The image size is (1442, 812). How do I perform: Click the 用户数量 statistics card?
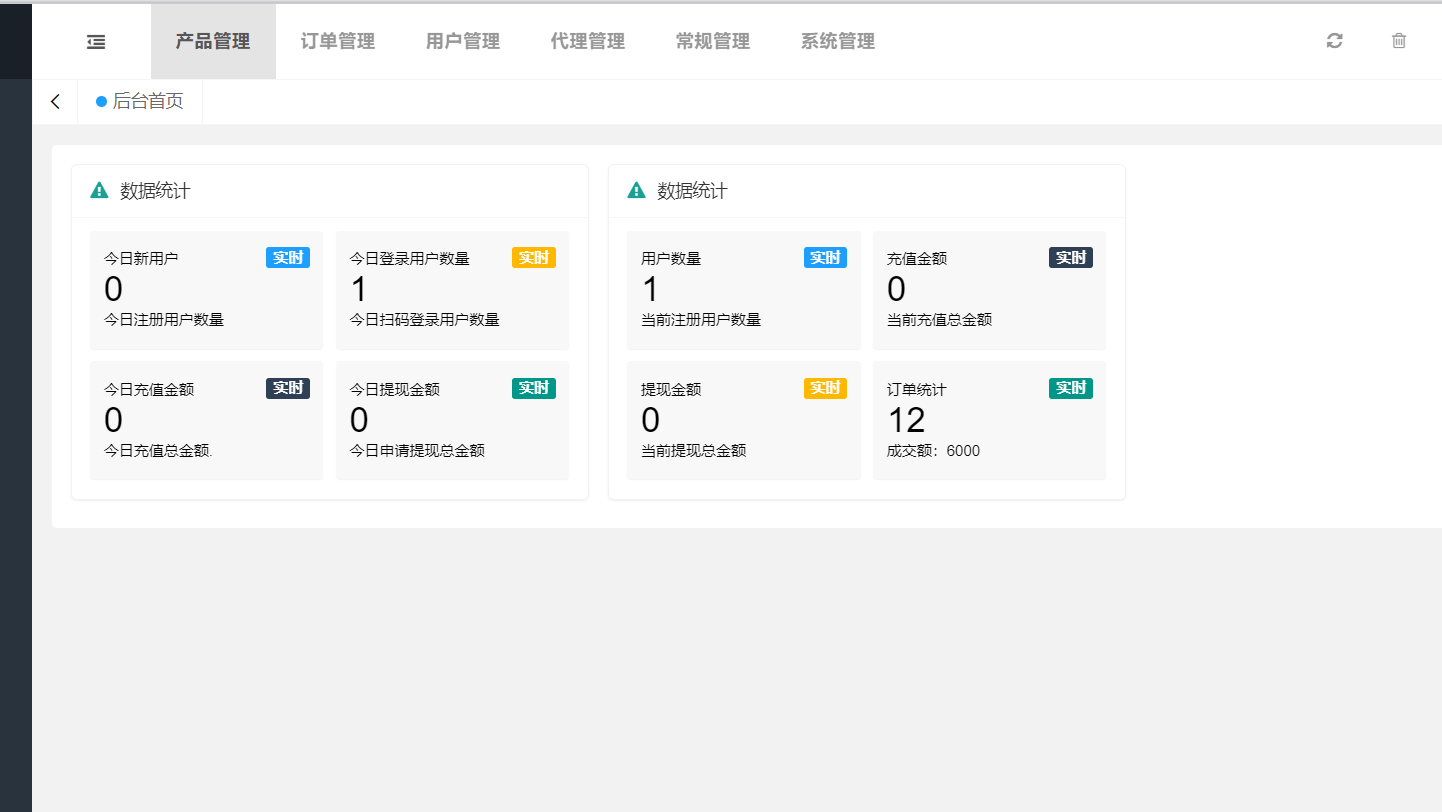pyautogui.click(x=743, y=291)
